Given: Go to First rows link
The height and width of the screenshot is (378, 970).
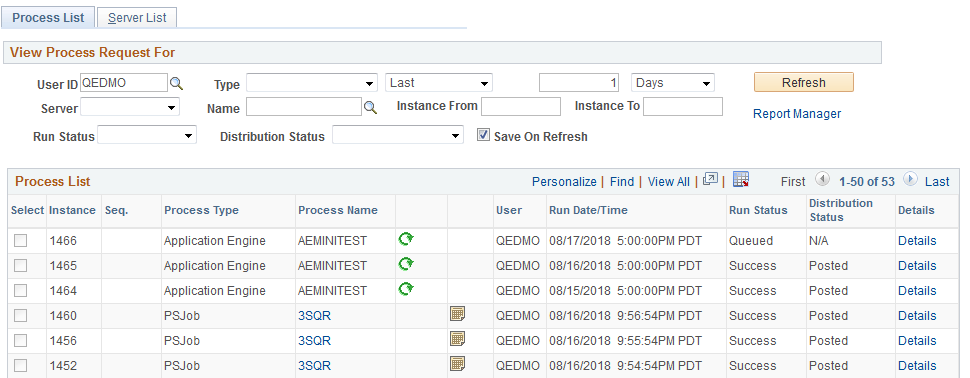Looking at the screenshot, I should pyautogui.click(x=793, y=182).
